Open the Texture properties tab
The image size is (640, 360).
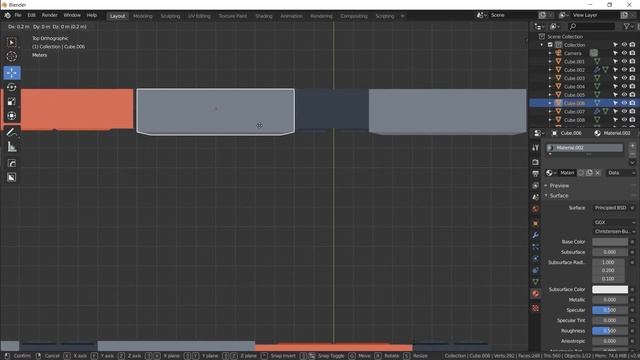[535, 308]
